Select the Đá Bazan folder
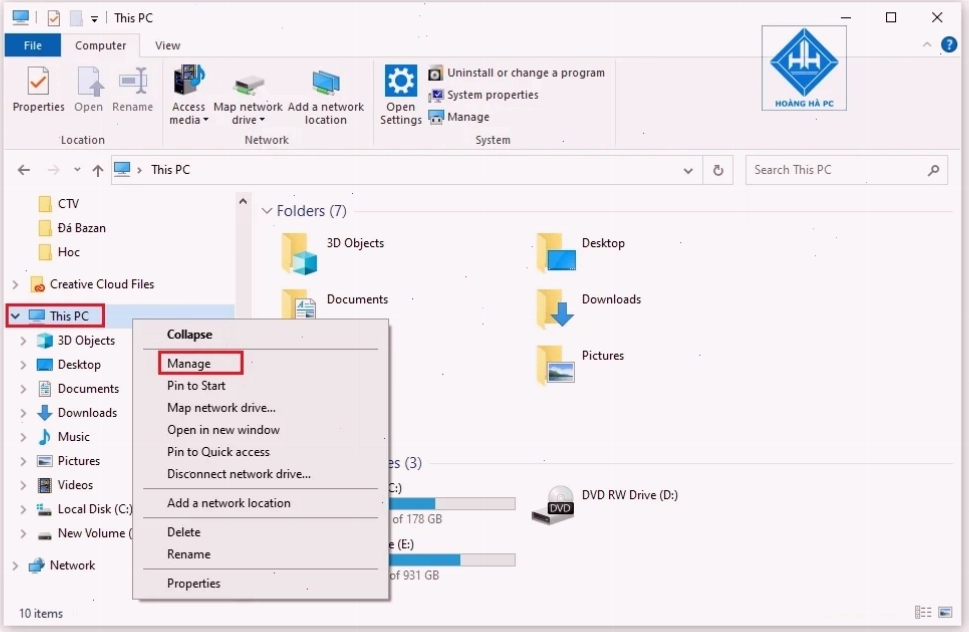This screenshot has height=632, width=969. click(72, 228)
